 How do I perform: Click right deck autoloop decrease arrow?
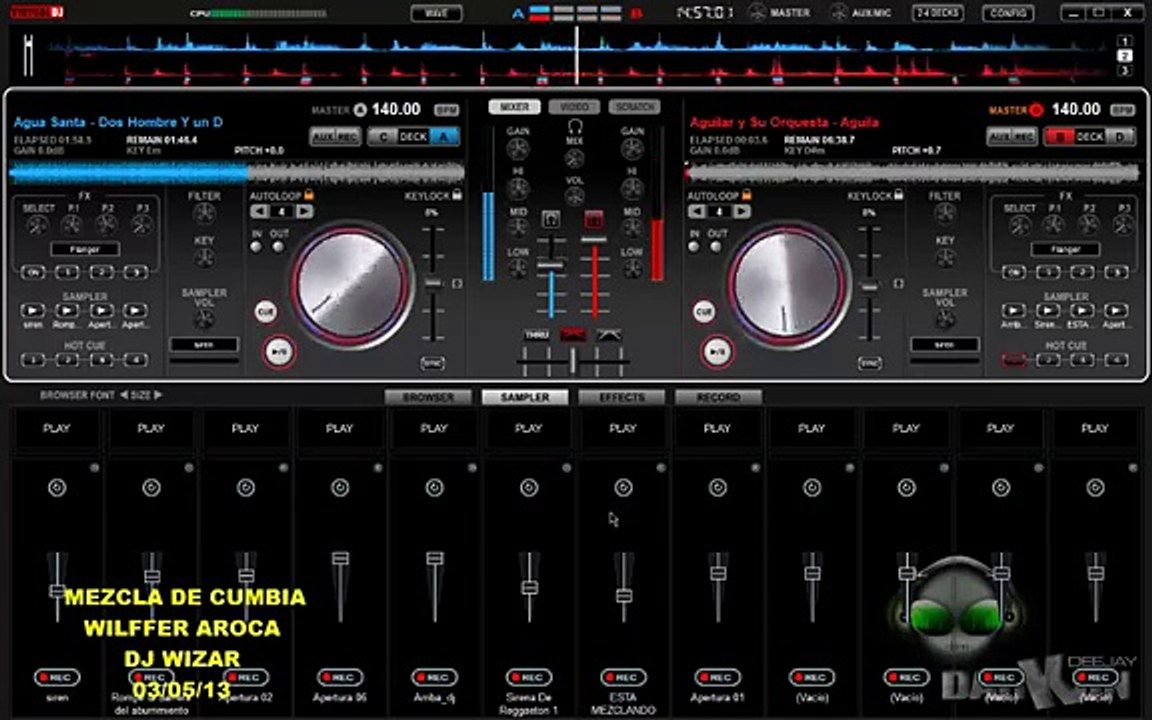pyautogui.click(x=696, y=212)
